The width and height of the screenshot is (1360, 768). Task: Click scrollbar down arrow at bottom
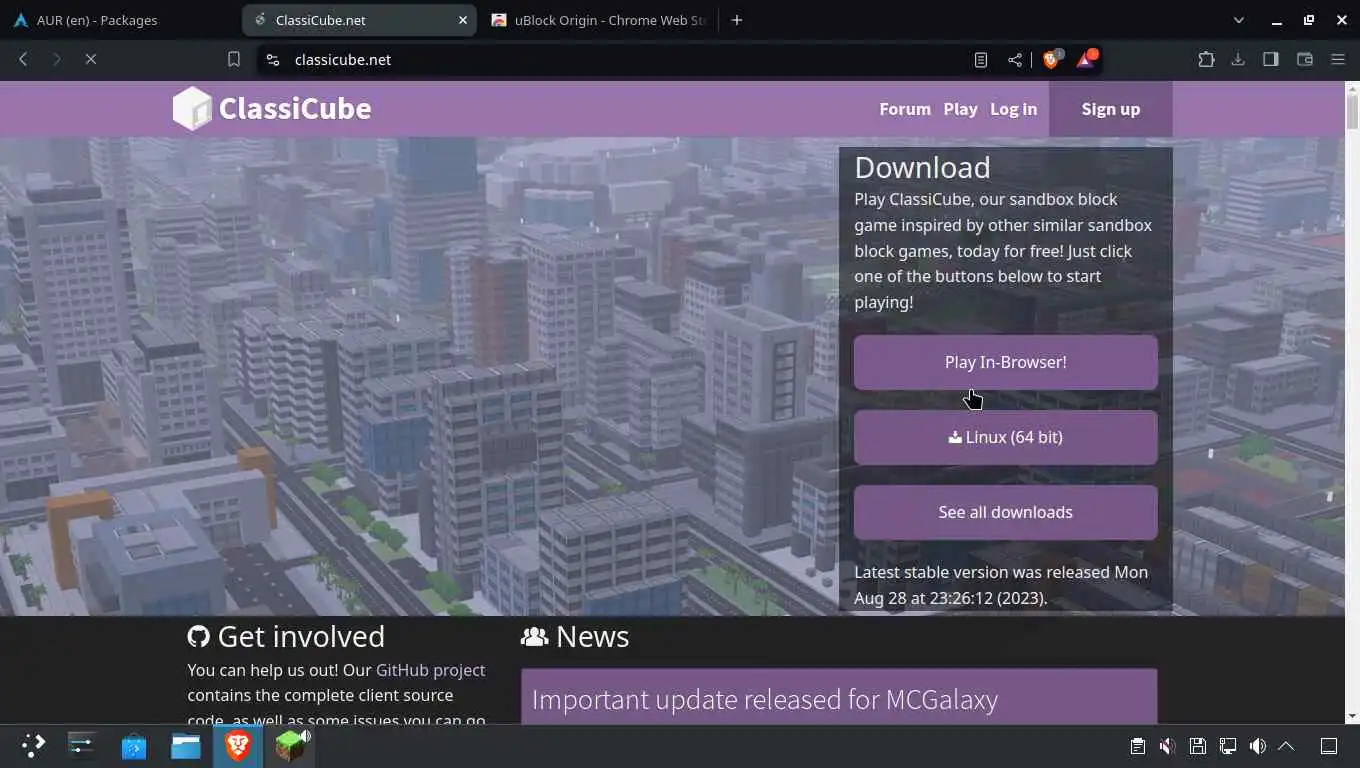(x=1352, y=716)
